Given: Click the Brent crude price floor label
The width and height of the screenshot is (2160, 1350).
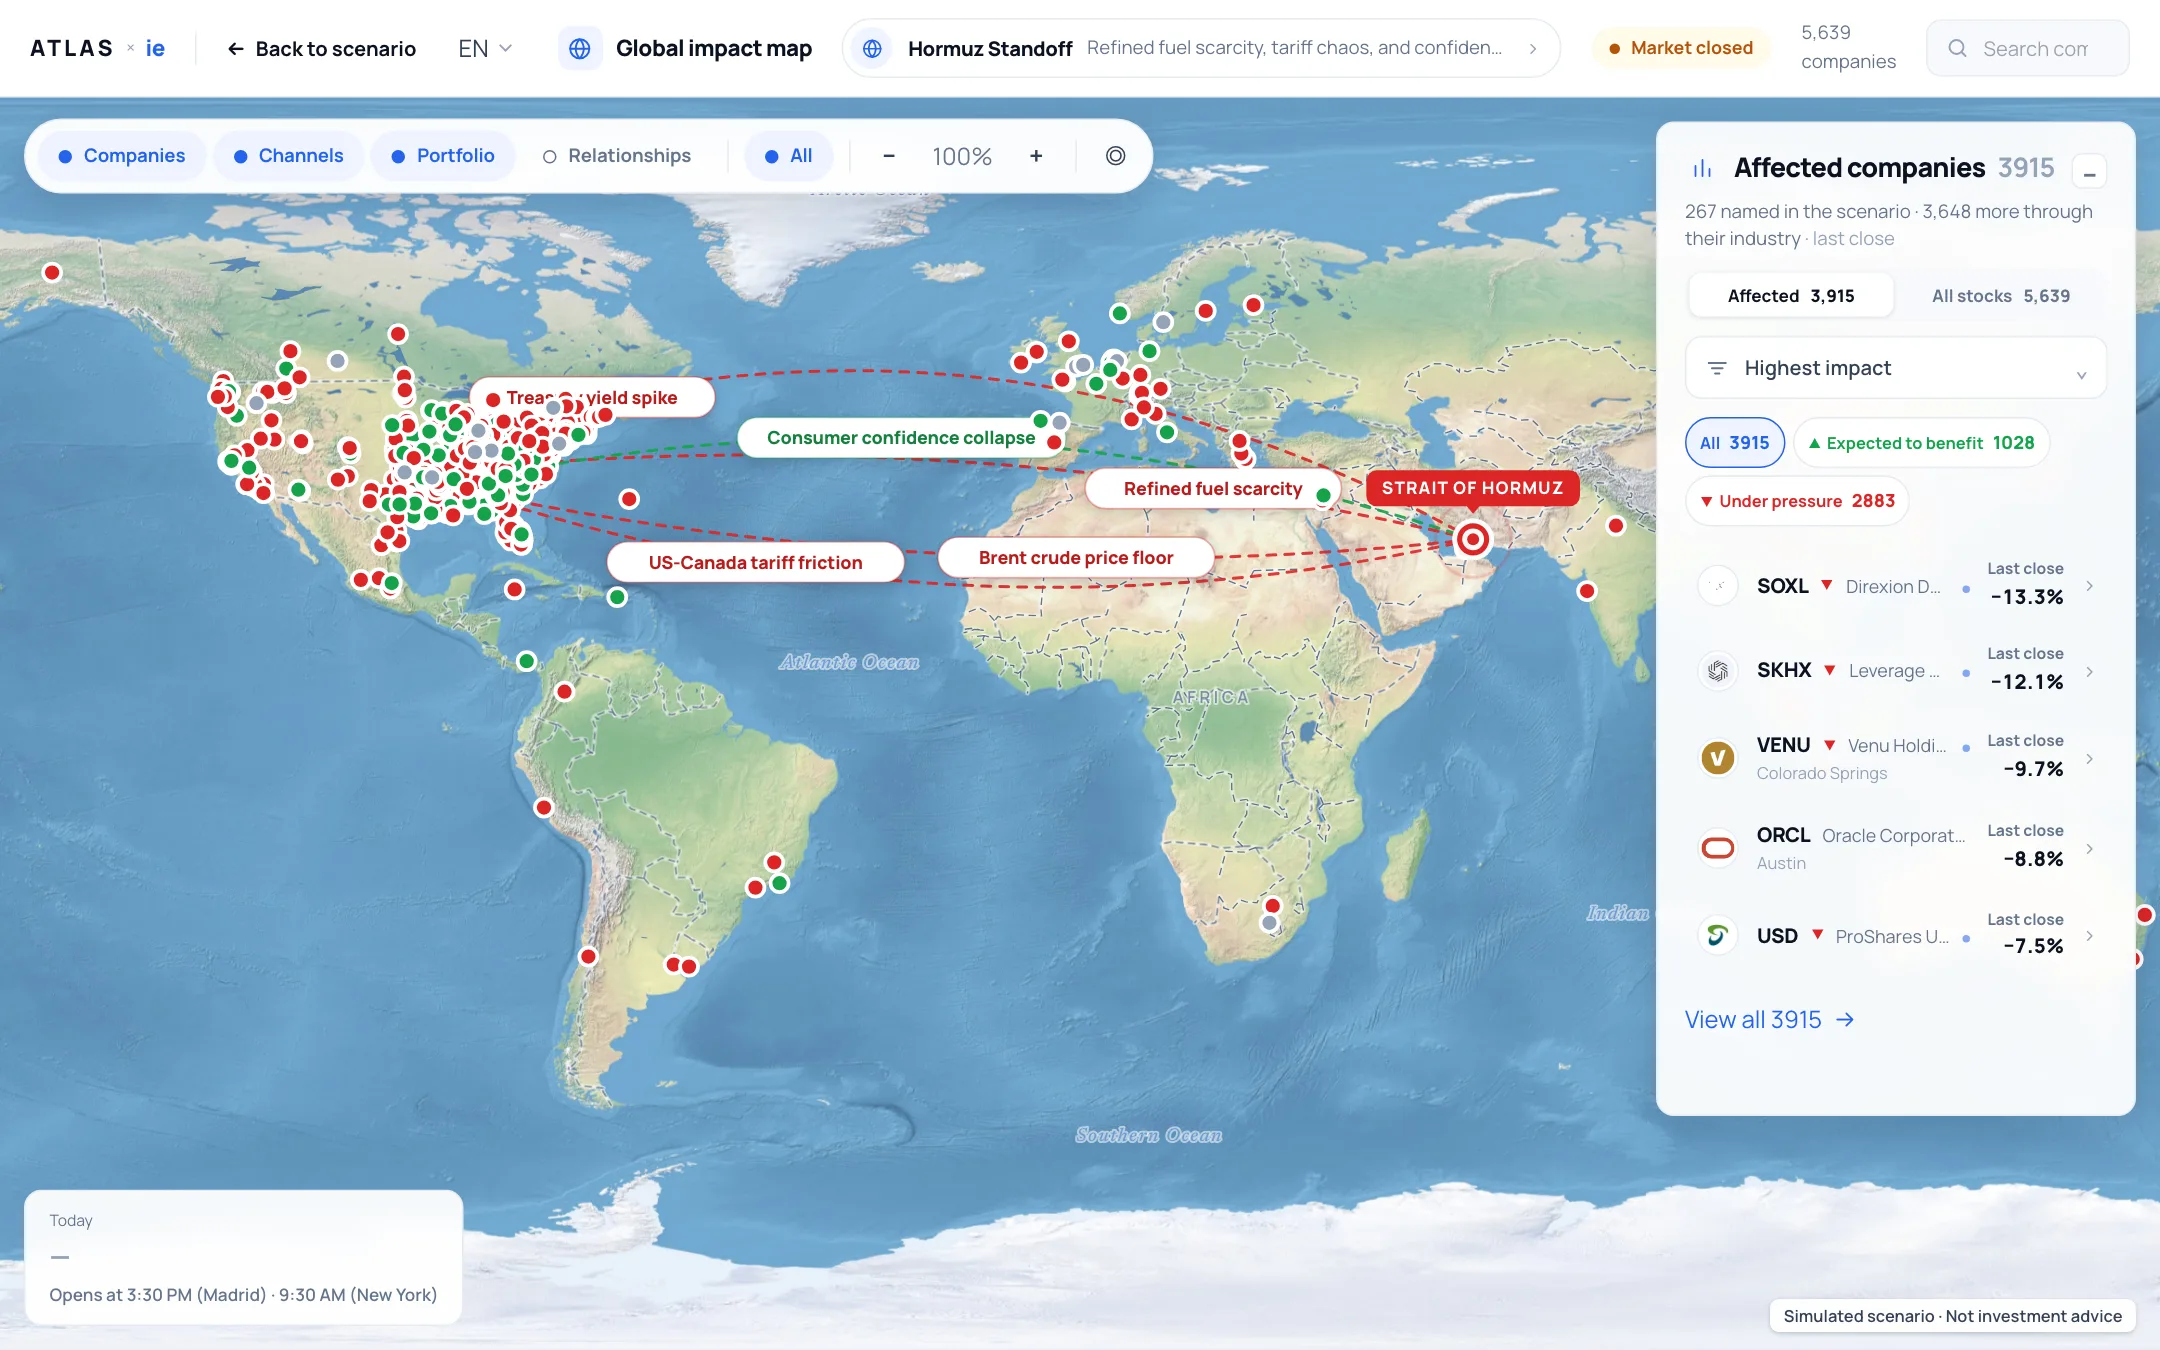Looking at the screenshot, I should [x=1076, y=558].
